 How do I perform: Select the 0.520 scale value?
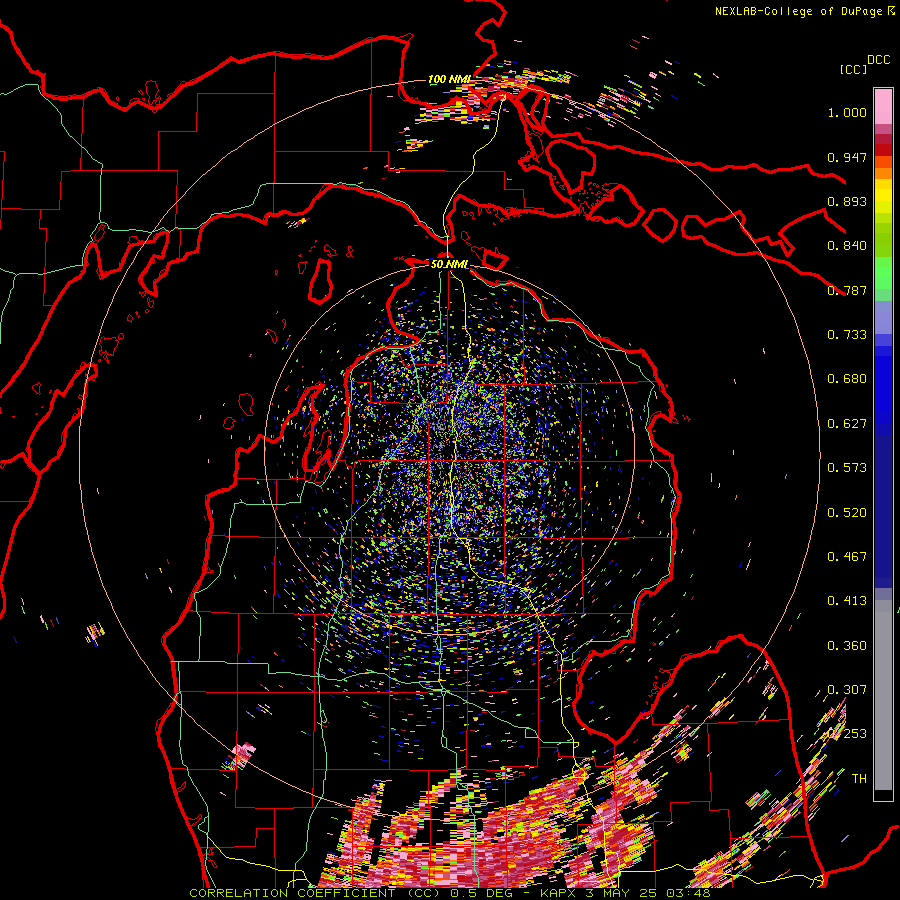pyautogui.click(x=847, y=513)
